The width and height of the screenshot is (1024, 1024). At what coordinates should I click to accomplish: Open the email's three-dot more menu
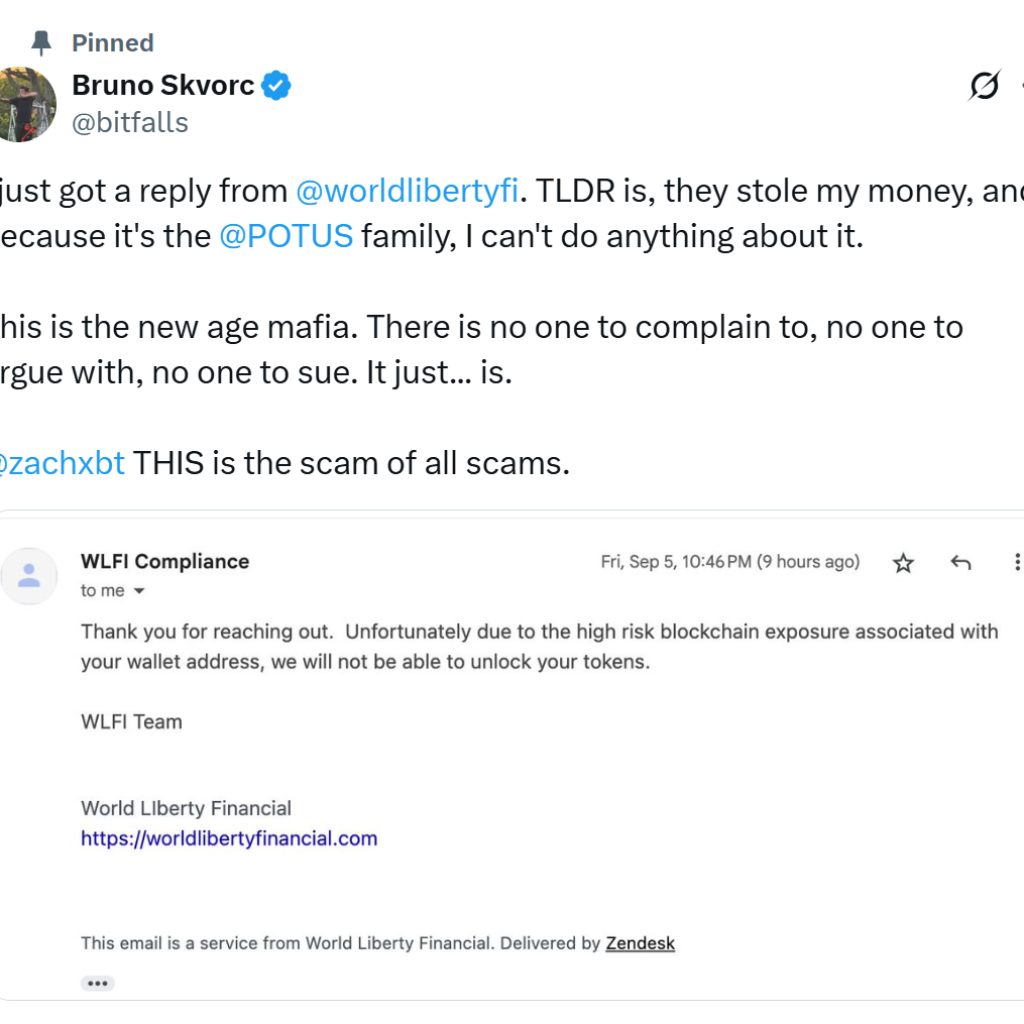click(1016, 562)
